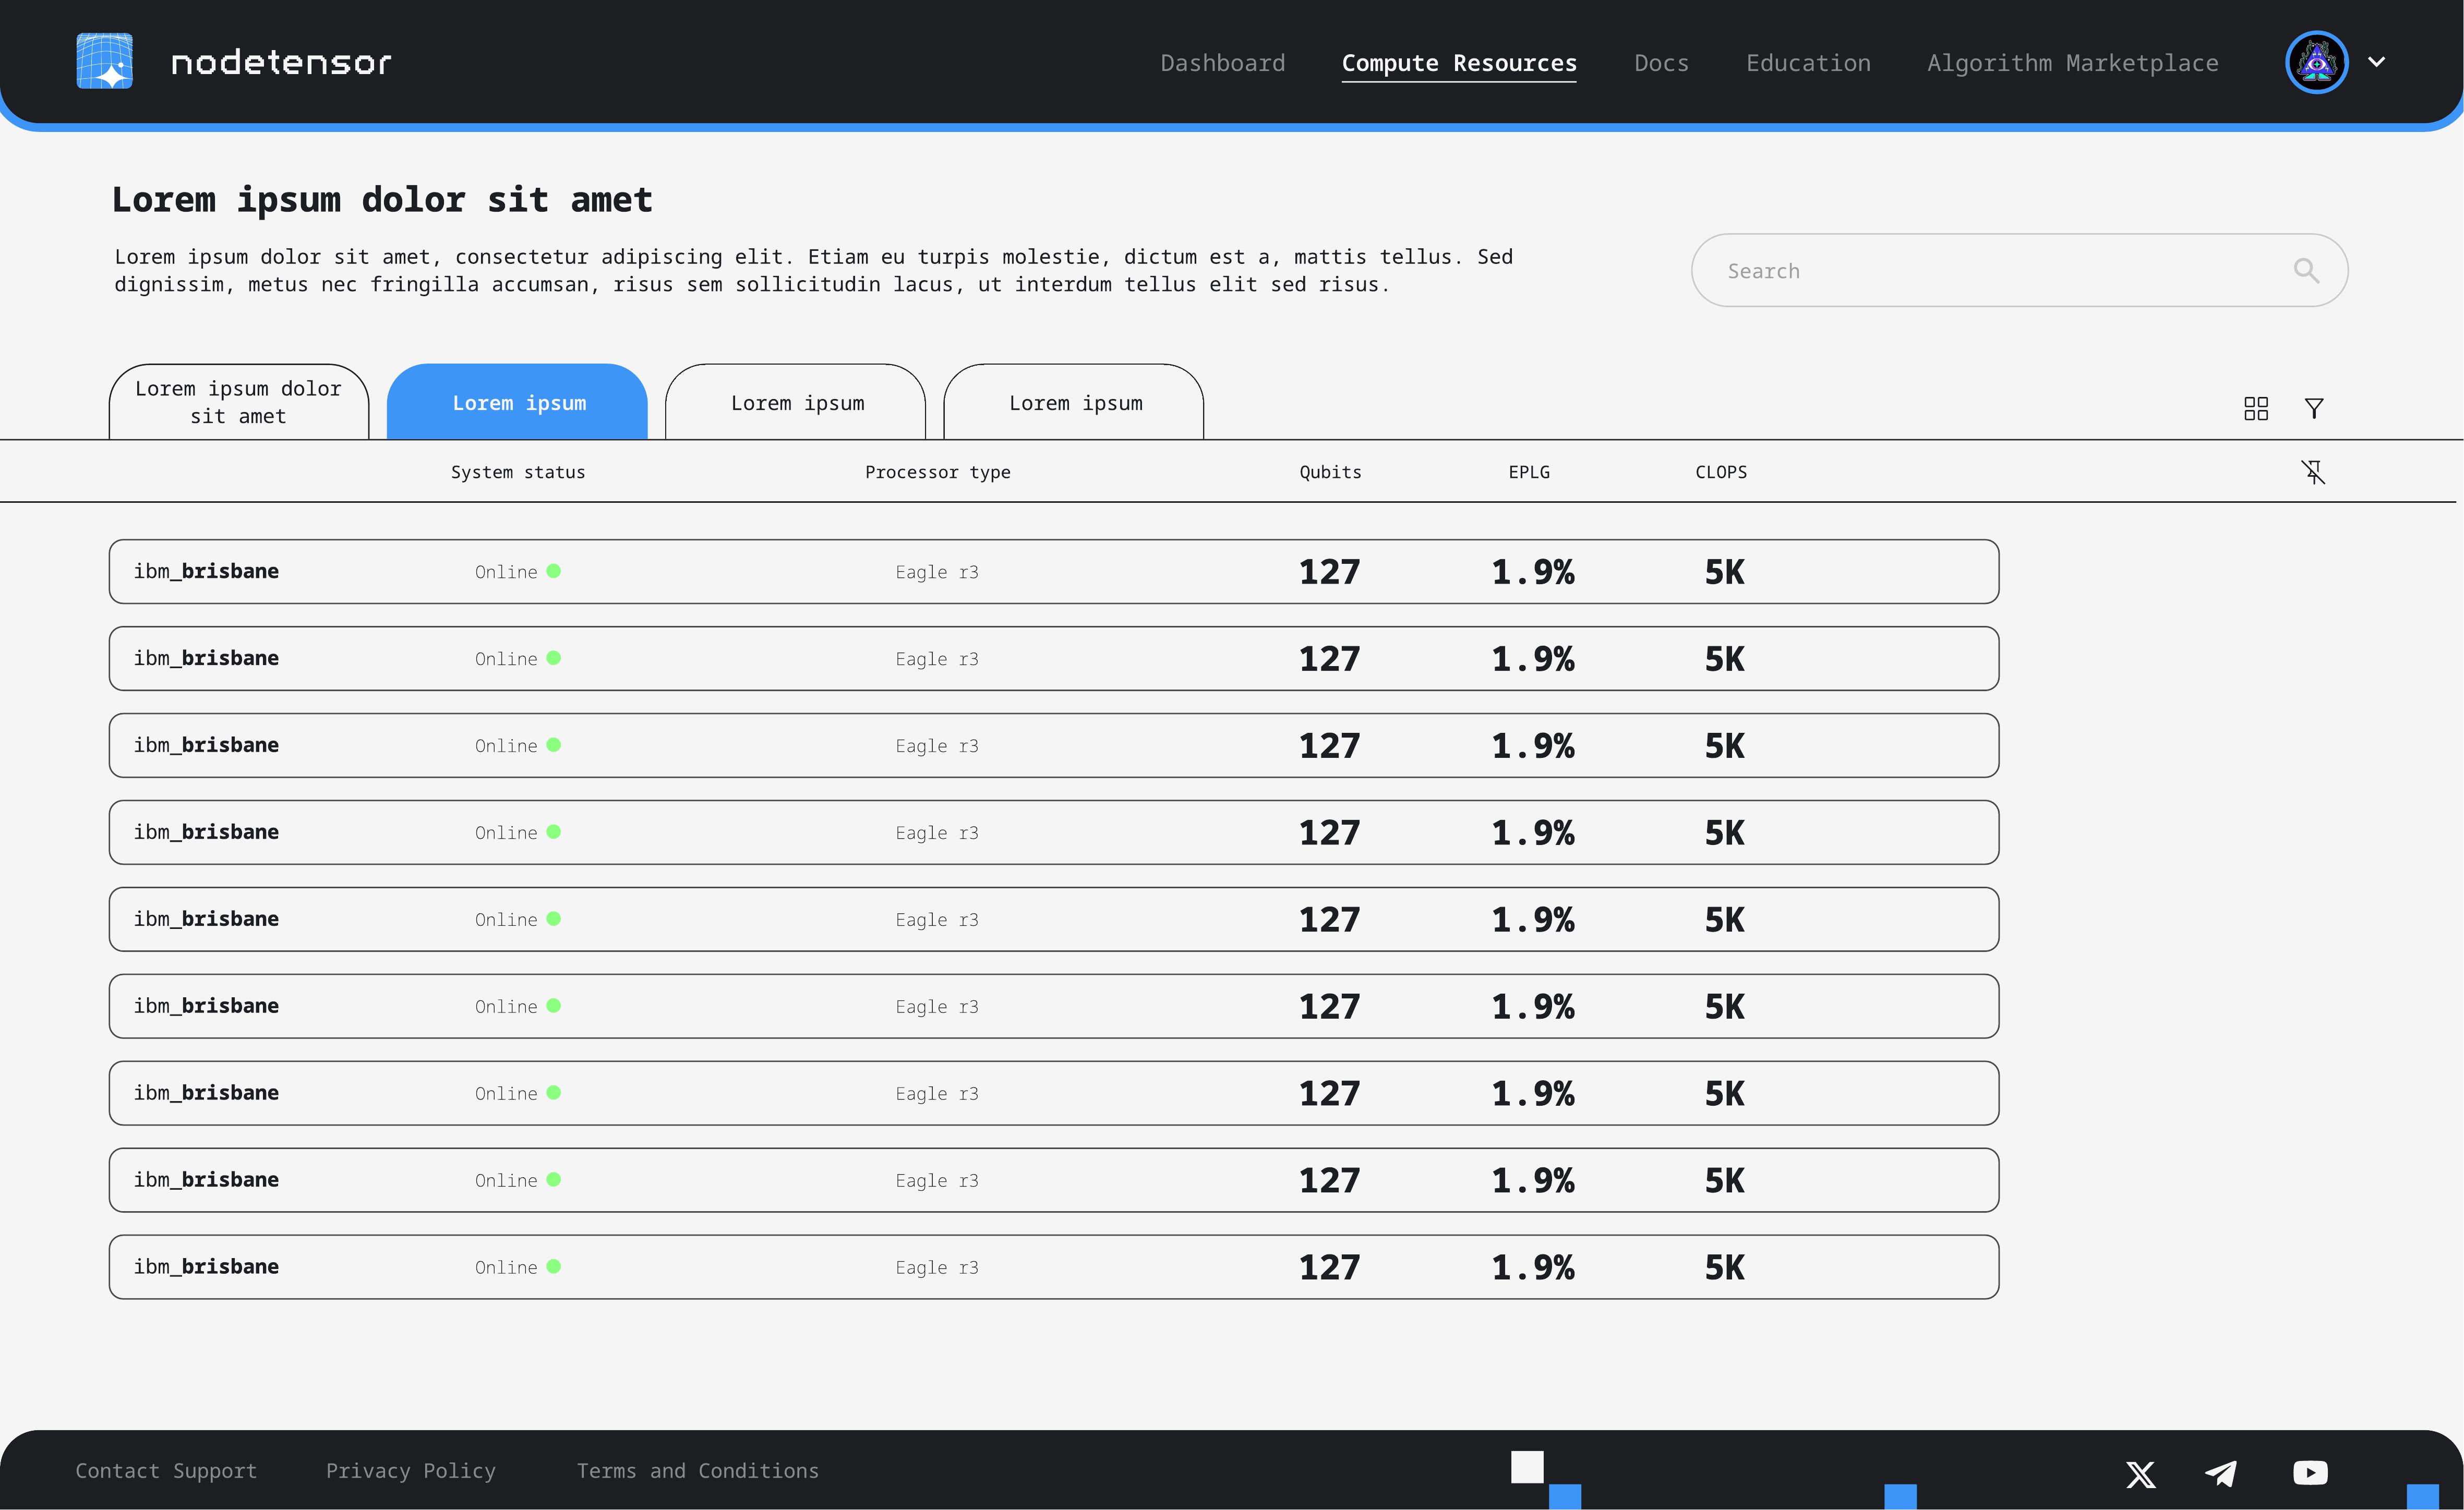
Task: Sort by the Qubits column header
Action: [x=1330, y=472]
